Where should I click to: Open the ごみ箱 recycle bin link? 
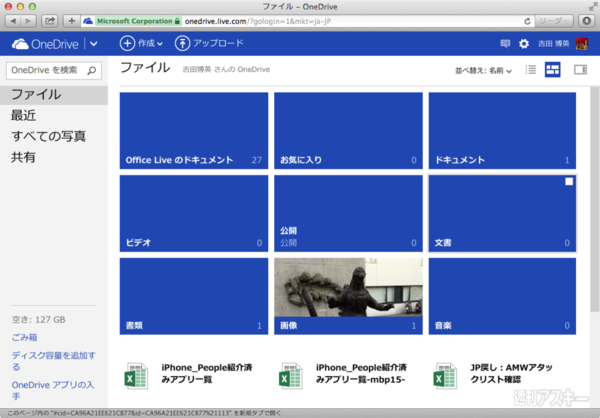pos(24,337)
